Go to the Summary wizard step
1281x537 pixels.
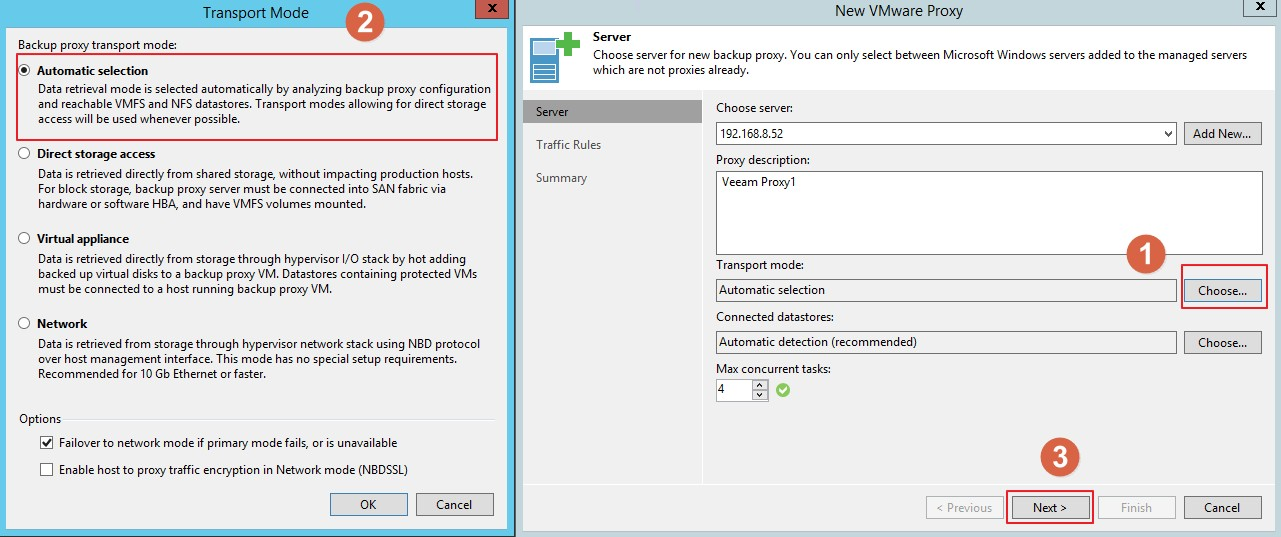point(561,178)
